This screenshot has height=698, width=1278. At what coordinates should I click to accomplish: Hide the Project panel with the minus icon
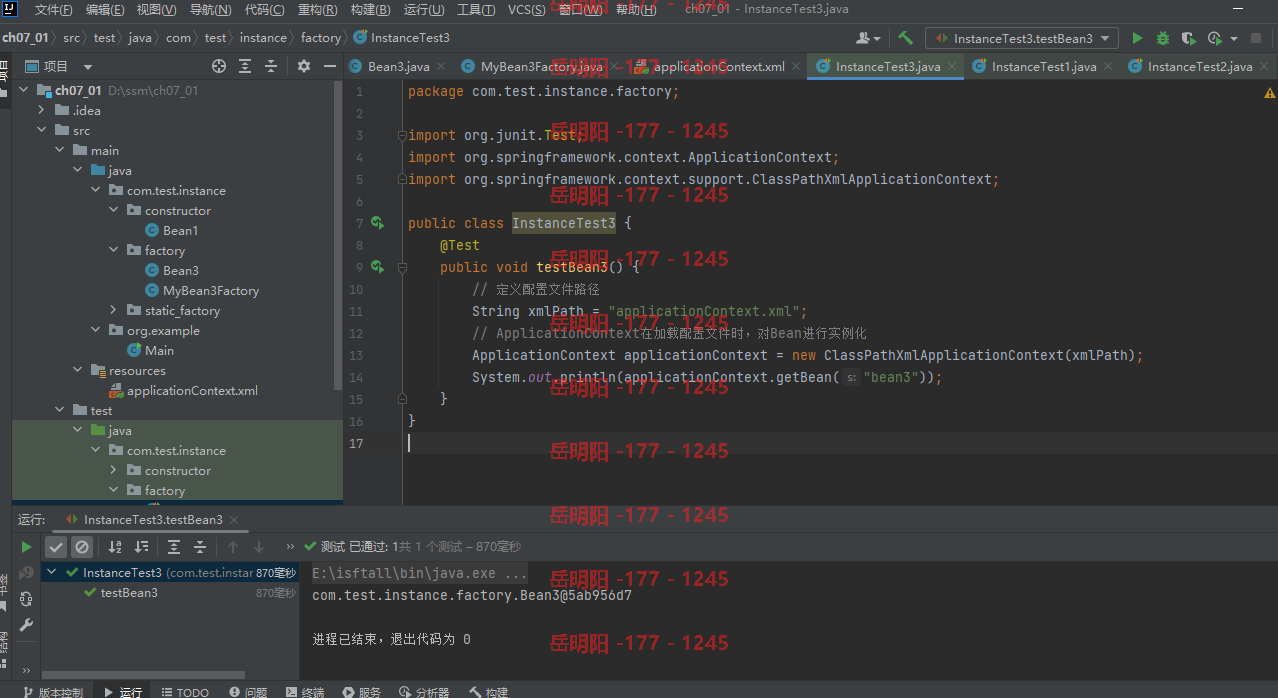[330, 66]
